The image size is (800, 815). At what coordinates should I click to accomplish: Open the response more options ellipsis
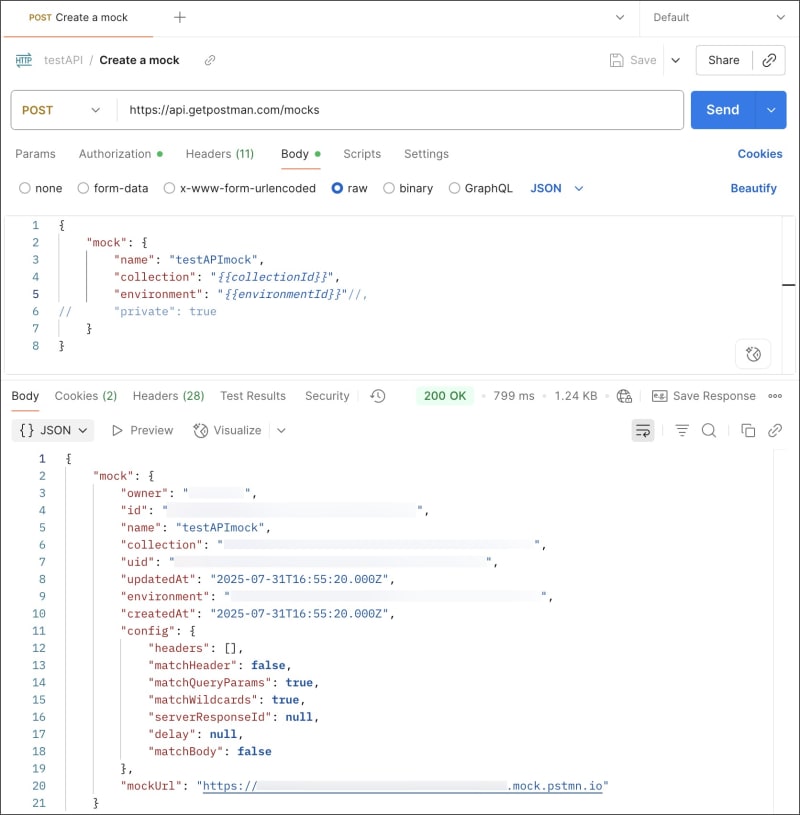coord(775,396)
